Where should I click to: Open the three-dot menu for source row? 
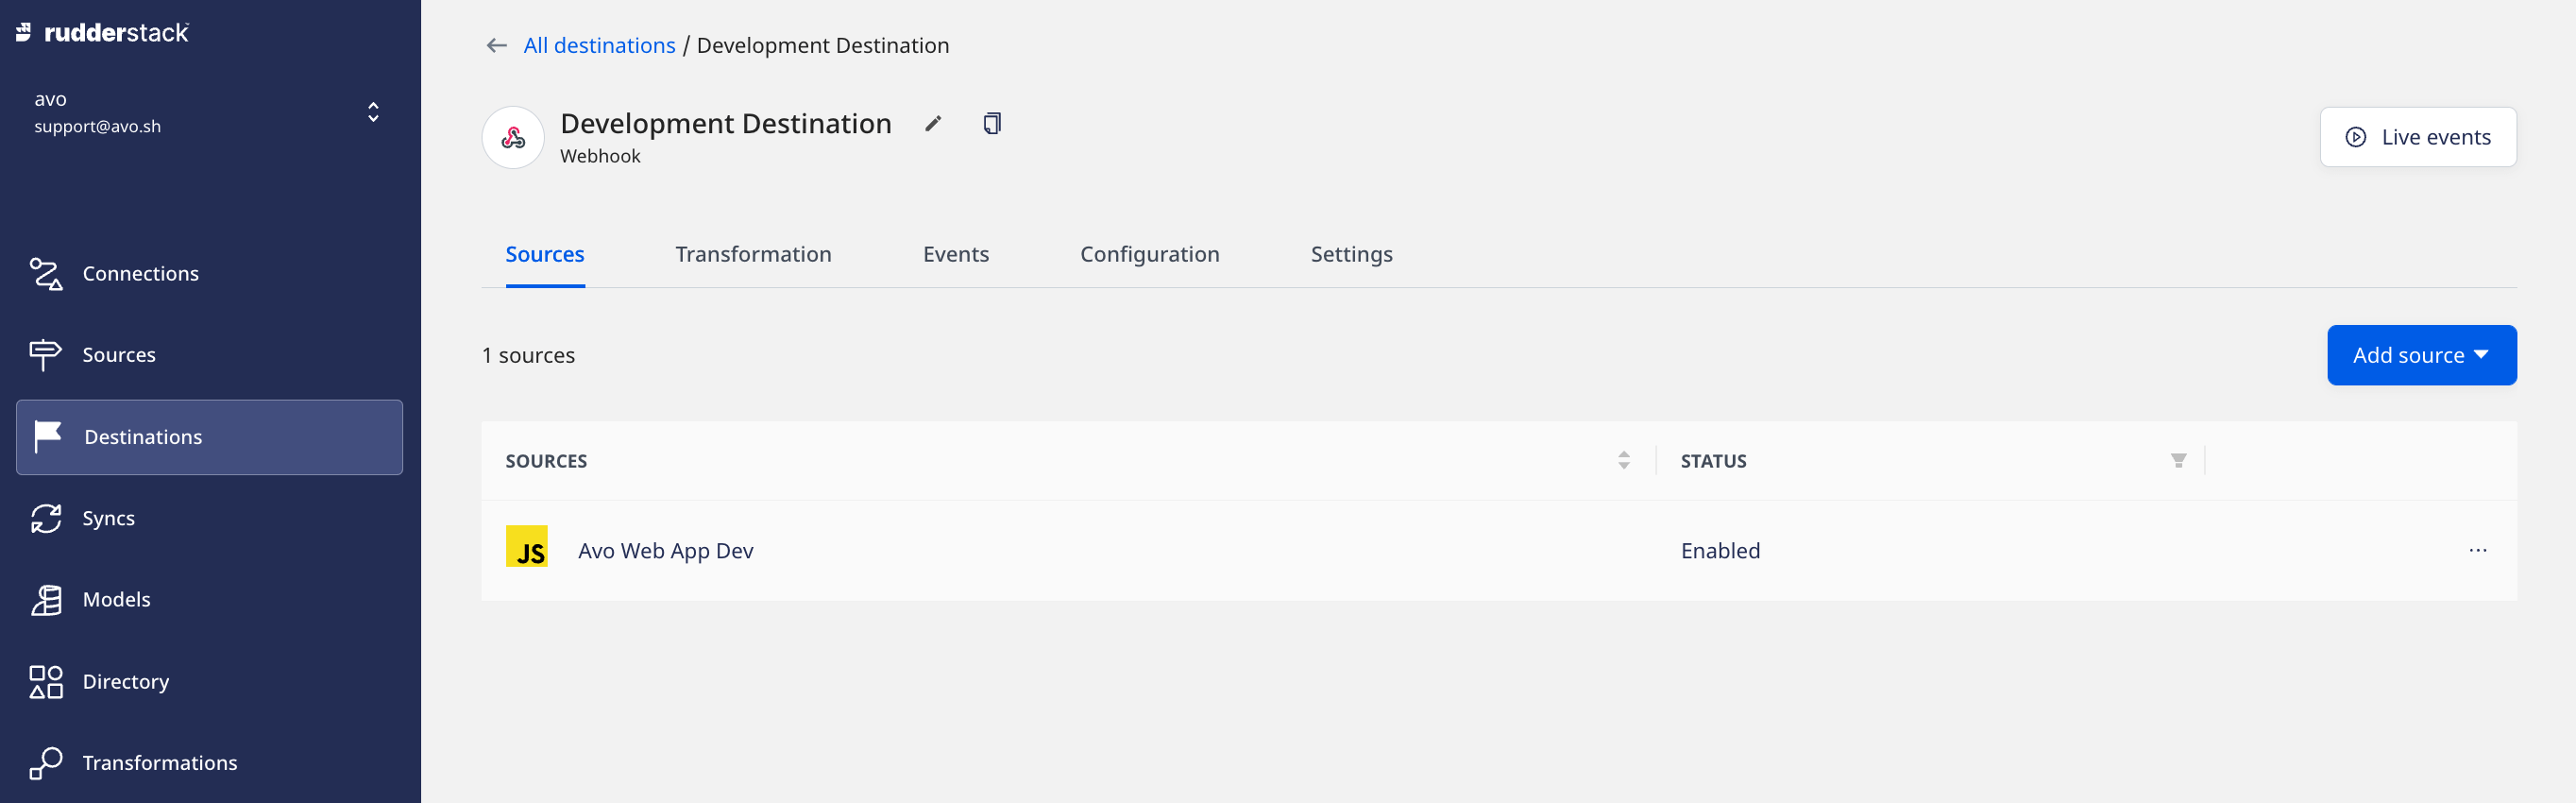coord(2477,550)
